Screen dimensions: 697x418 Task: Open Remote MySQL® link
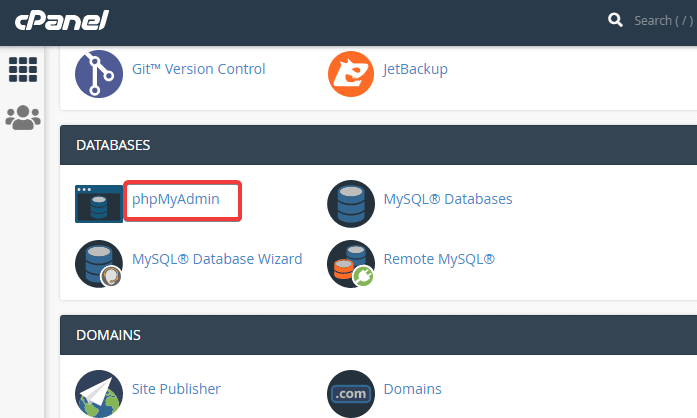pyautogui.click(x=439, y=259)
